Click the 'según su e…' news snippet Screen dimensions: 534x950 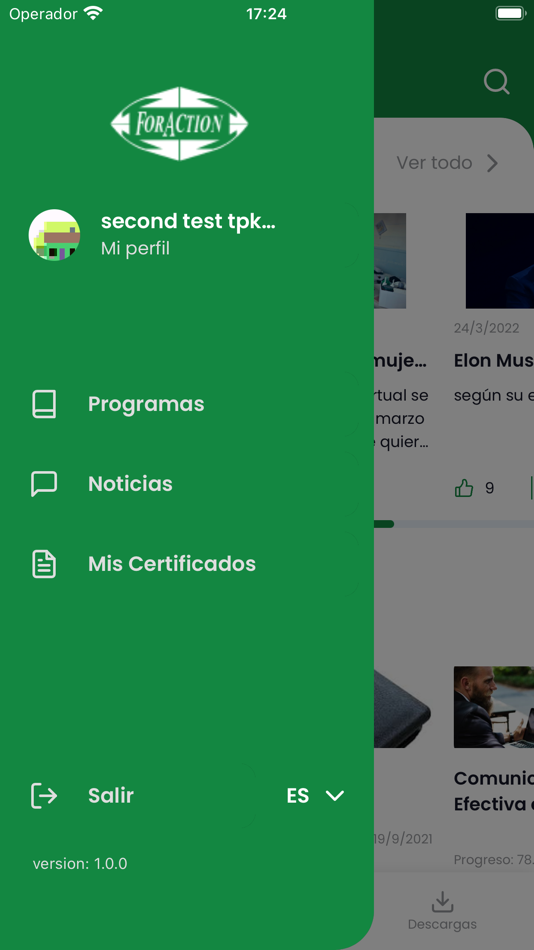[x=493, y=396]
